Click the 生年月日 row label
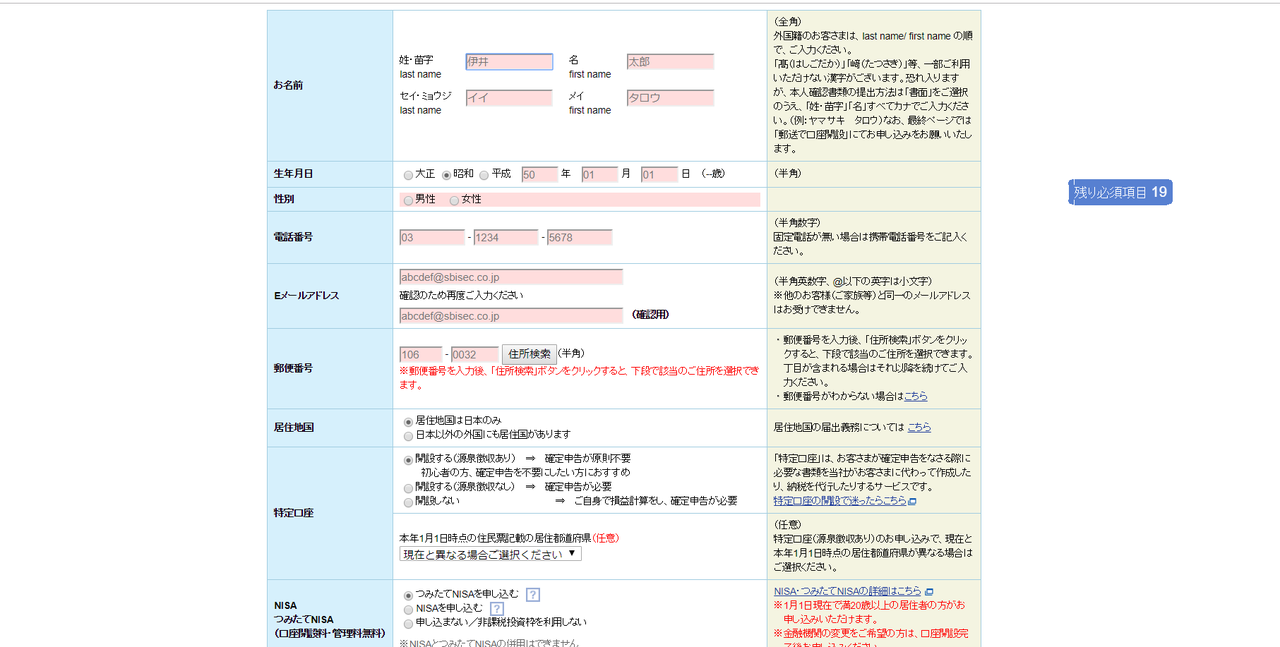Image resolution: width=1280 pixels, height=647 pixels. click(x=293, y=174)
